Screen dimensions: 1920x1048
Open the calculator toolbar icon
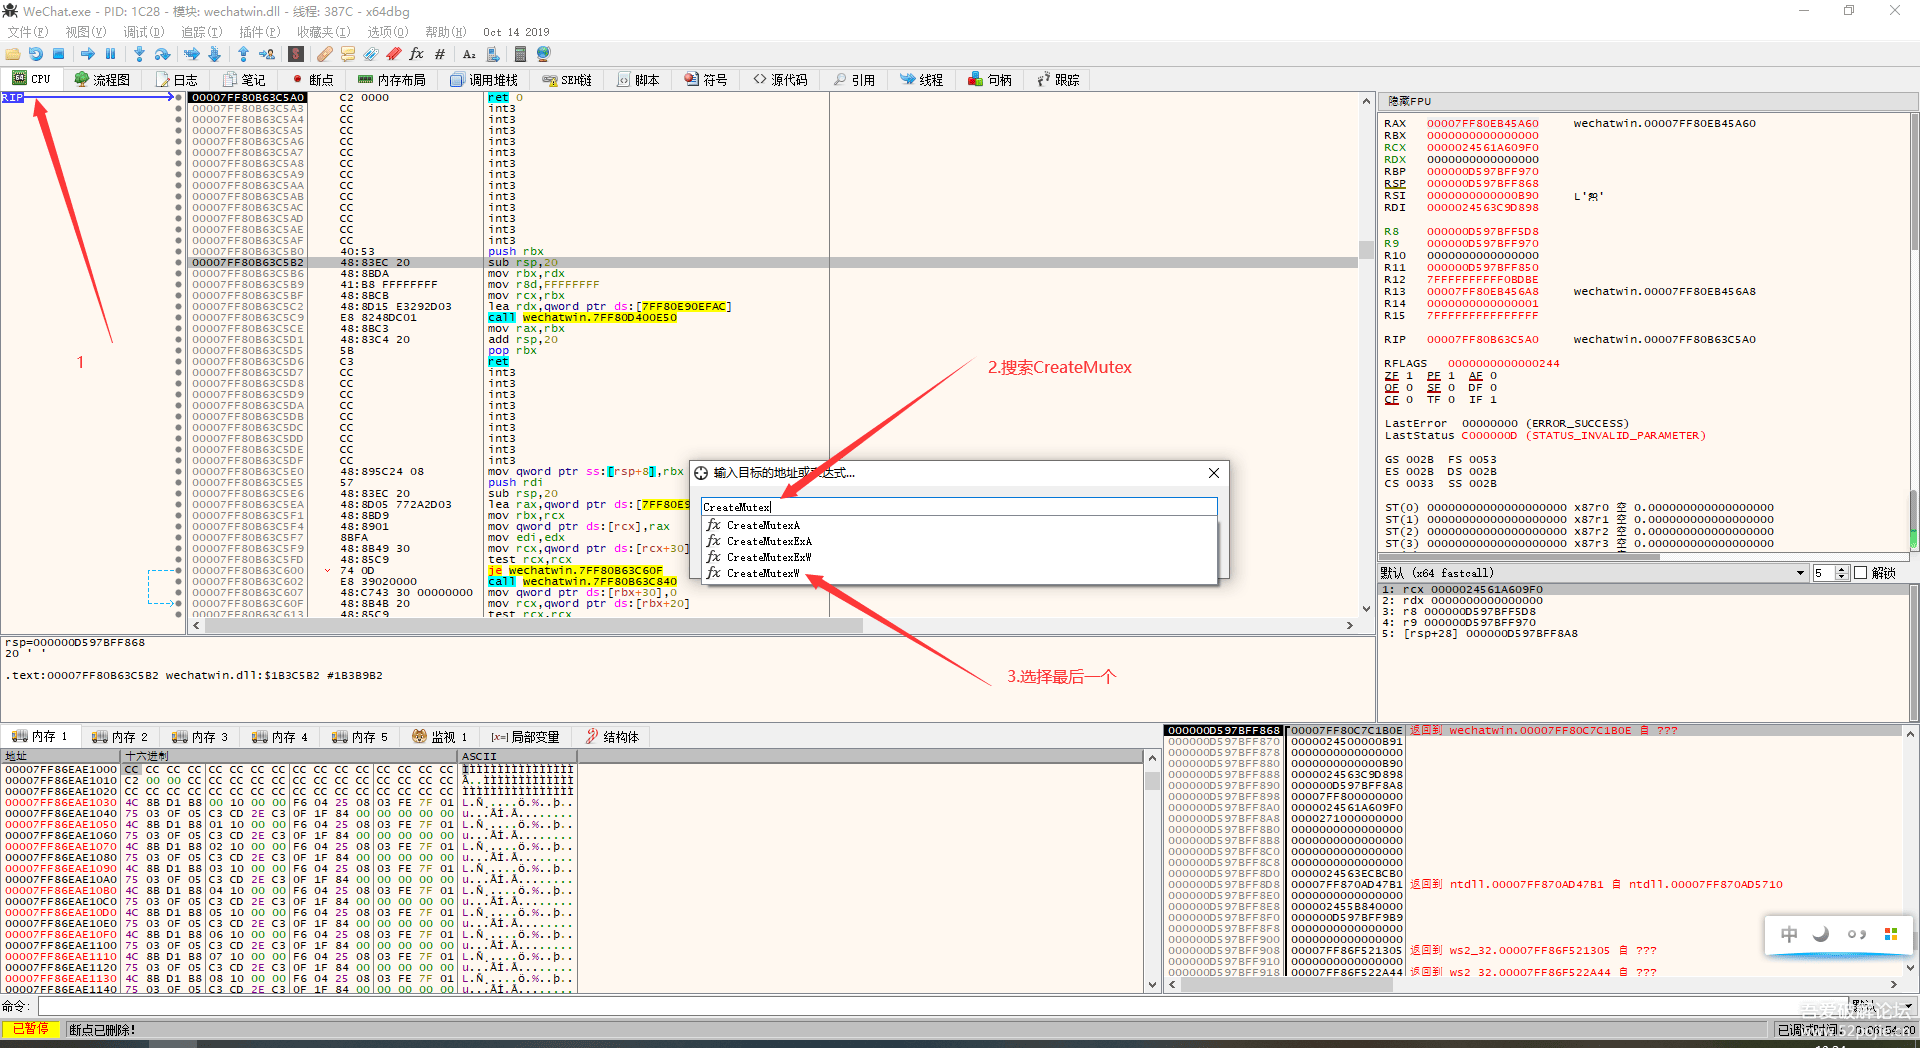point(520,54)
